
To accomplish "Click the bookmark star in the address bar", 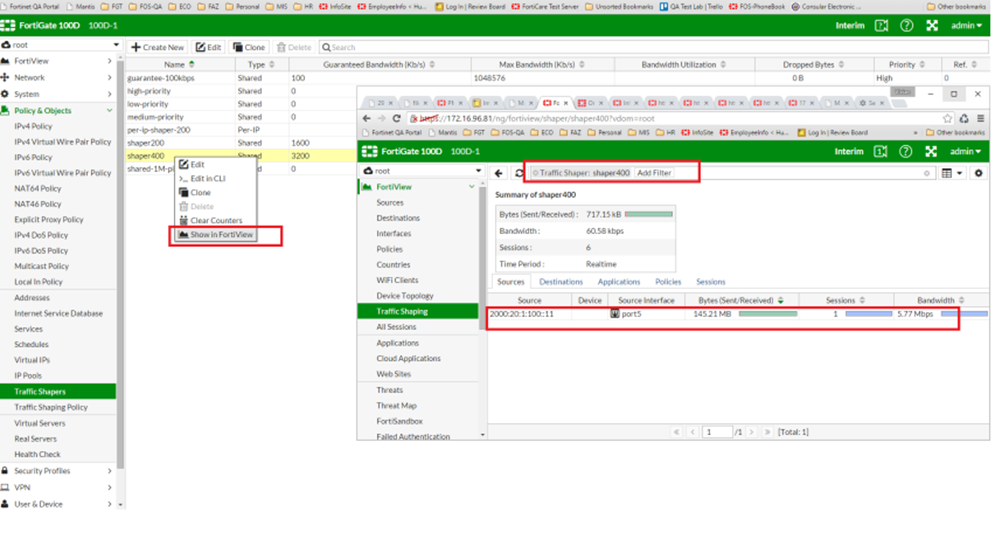I will pos(947,118).
